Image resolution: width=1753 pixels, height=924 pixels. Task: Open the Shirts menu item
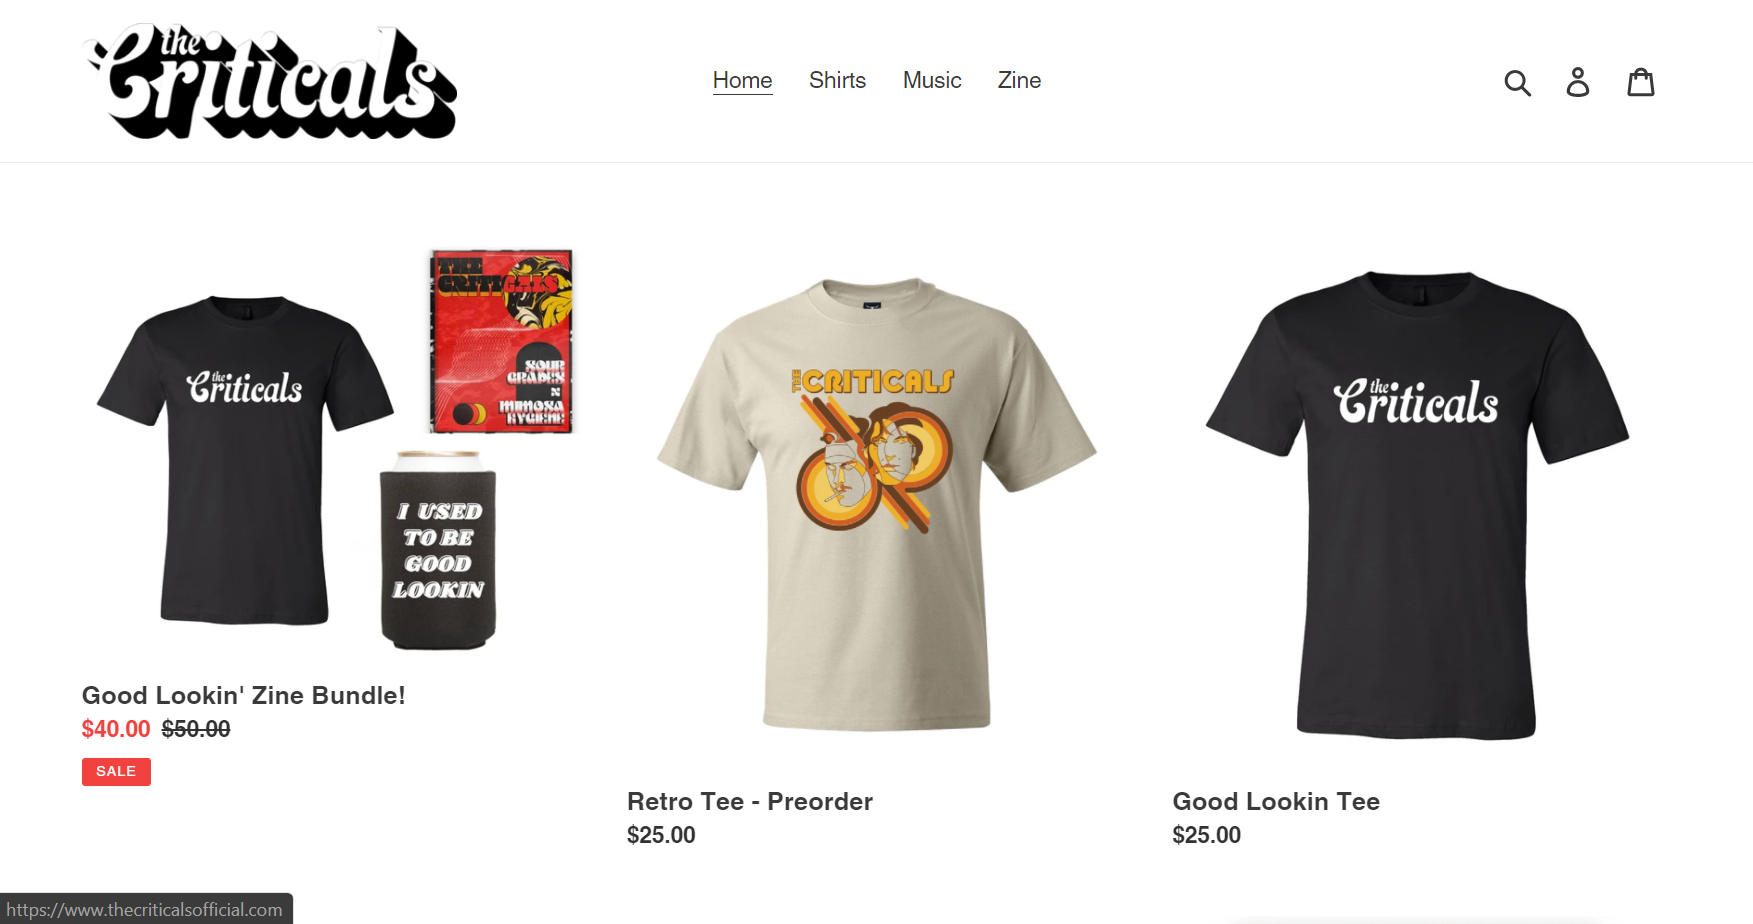tap(837, 80)
